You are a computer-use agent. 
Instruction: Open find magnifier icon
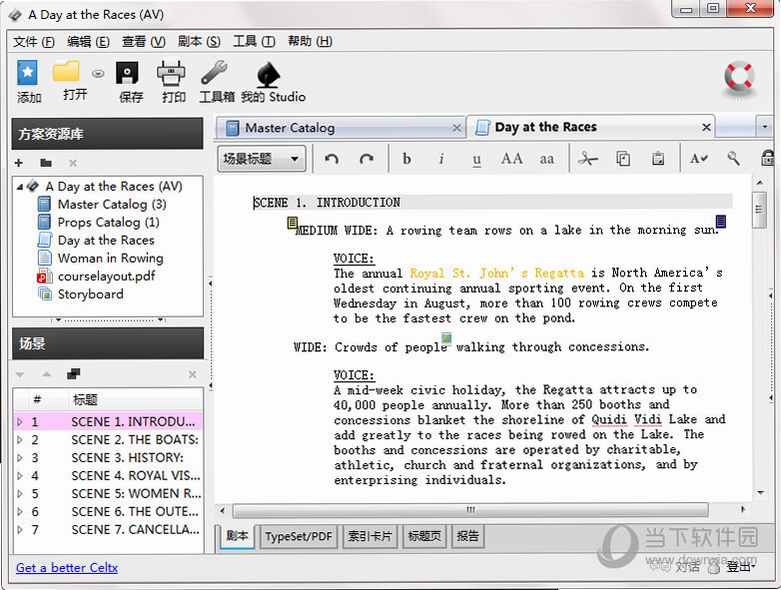733,159
